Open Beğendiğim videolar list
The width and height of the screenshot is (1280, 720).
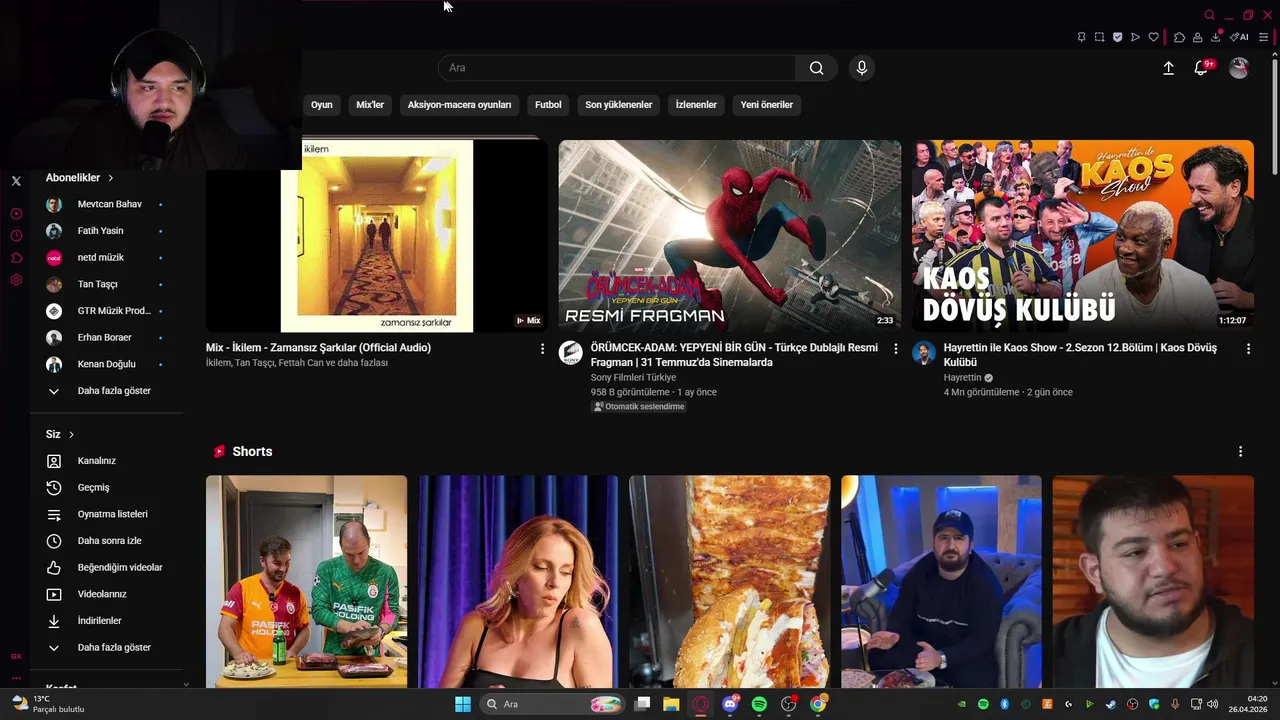106,567
